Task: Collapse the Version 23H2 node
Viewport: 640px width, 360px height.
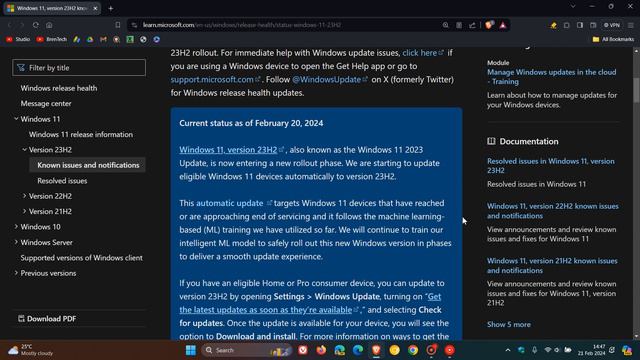Action: (x=24, y=150)
